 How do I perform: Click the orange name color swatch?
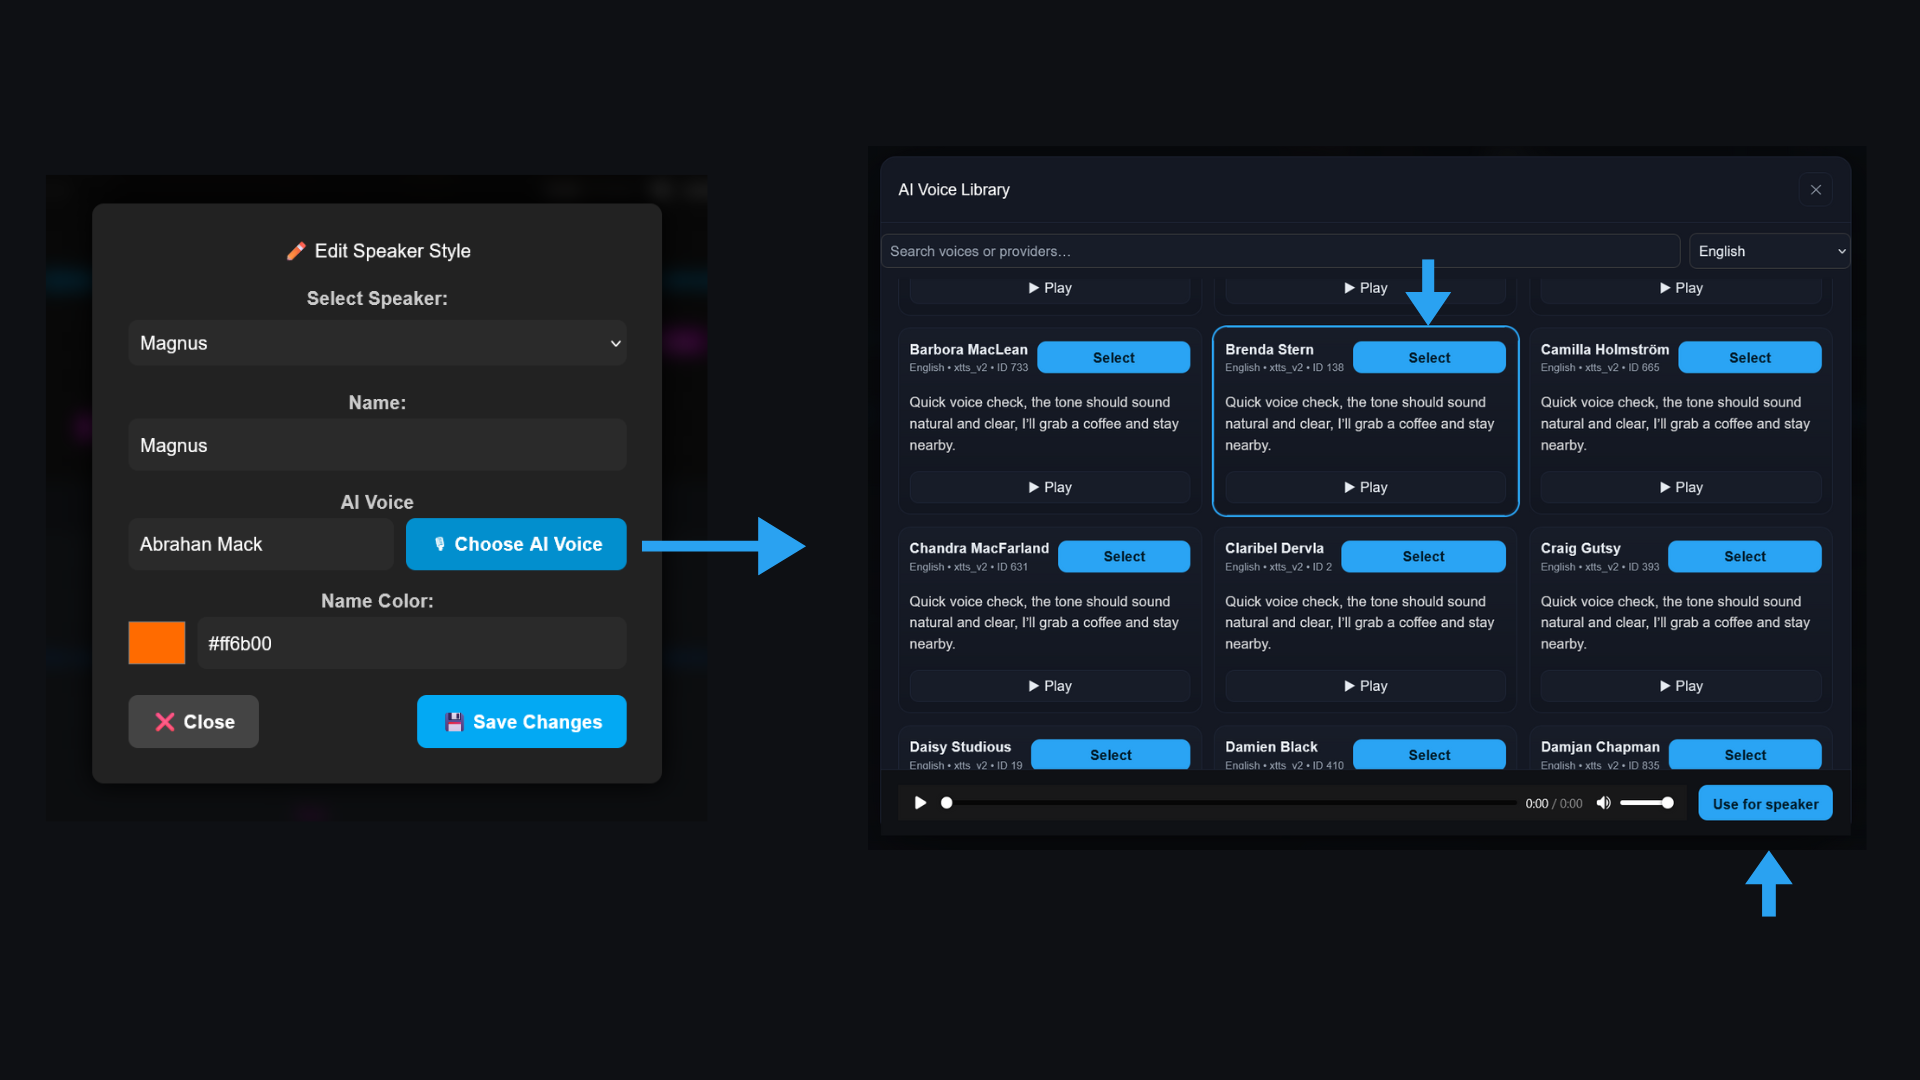tap(157, 643)
